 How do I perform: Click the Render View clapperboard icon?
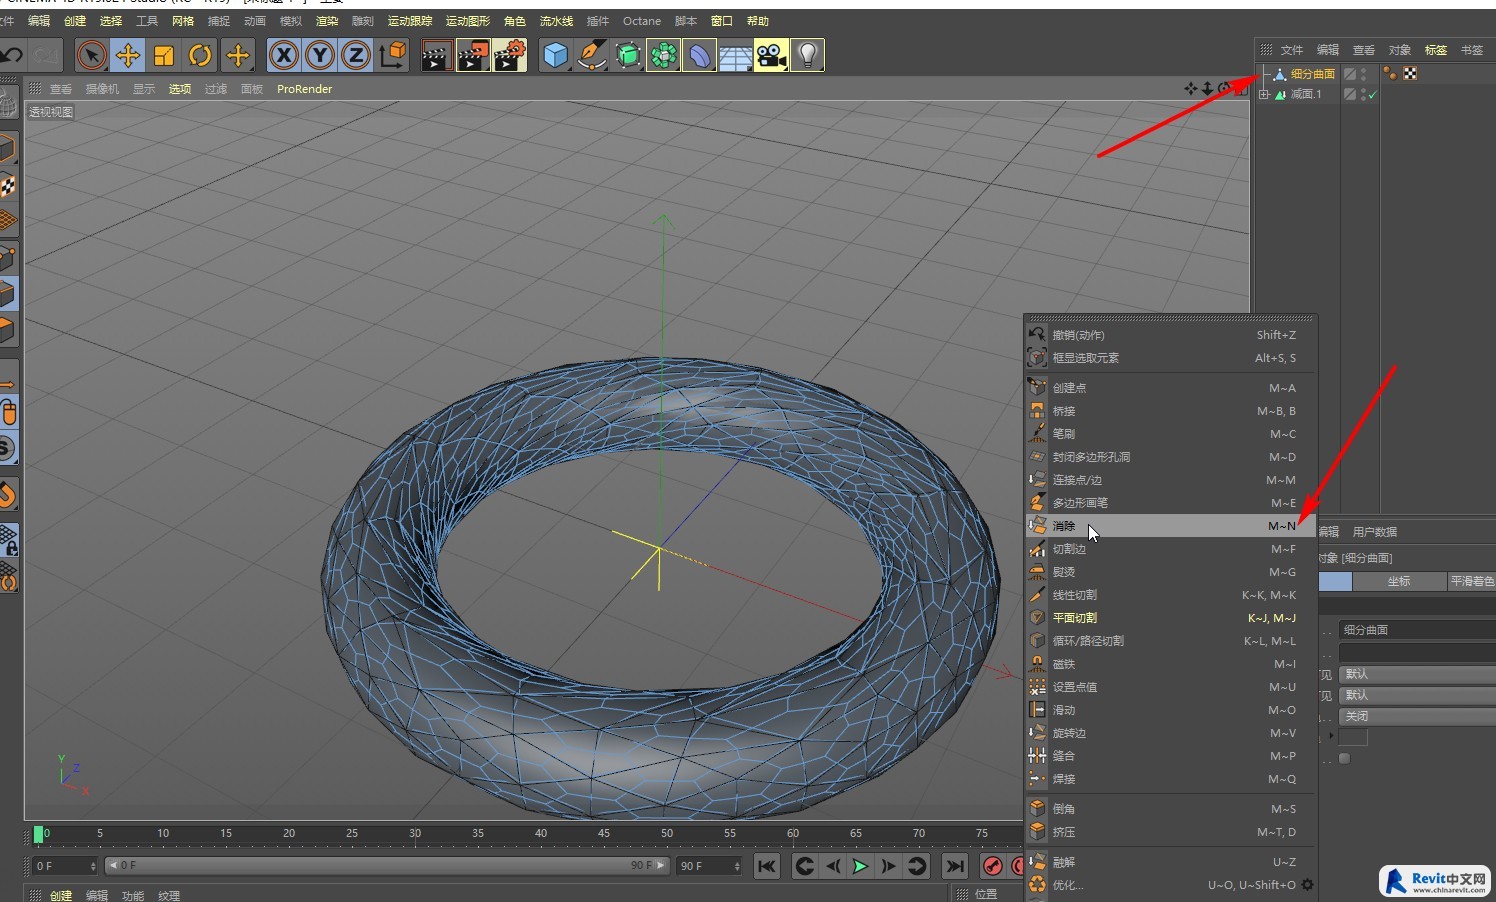point(436,56)
